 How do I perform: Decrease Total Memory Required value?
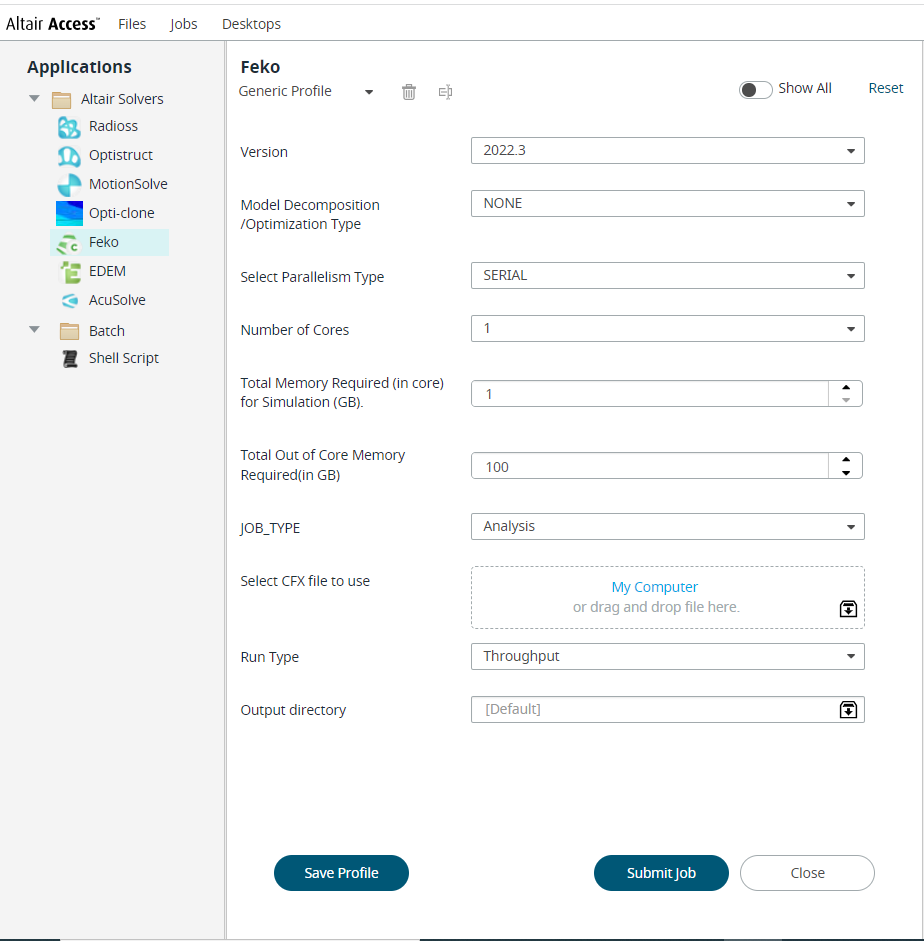[x=845, y=400]
